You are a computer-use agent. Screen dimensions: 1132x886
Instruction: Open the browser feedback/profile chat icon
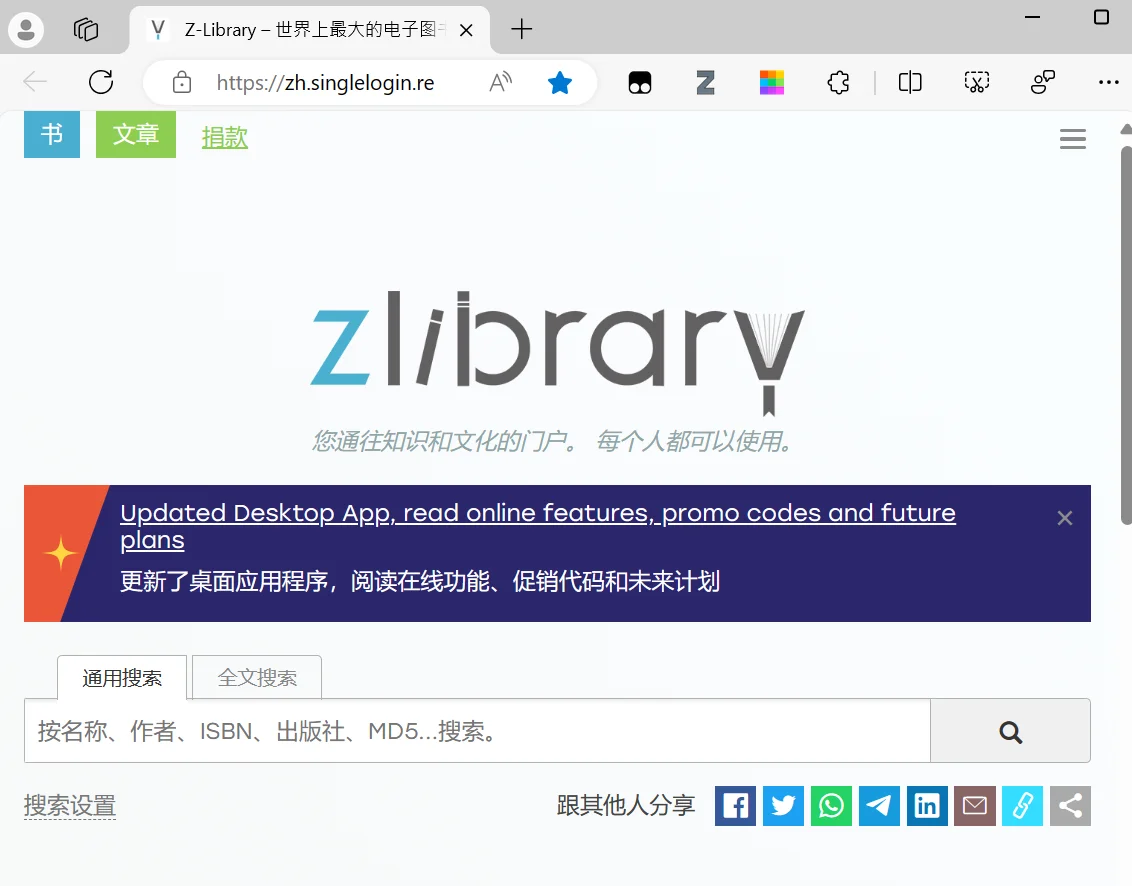(1042, 82)
